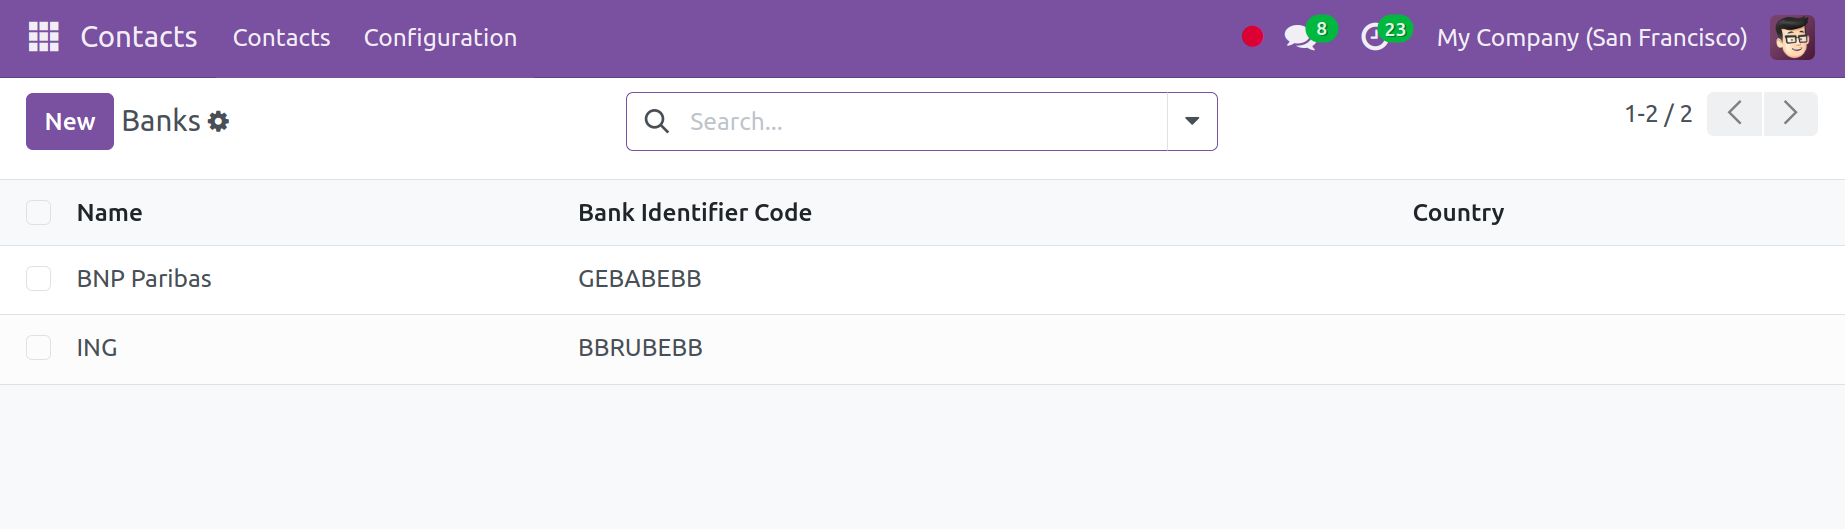Sort by Bank Identifier Code column
Screen dimensions: 1845x529
click(x=695, y=212)
